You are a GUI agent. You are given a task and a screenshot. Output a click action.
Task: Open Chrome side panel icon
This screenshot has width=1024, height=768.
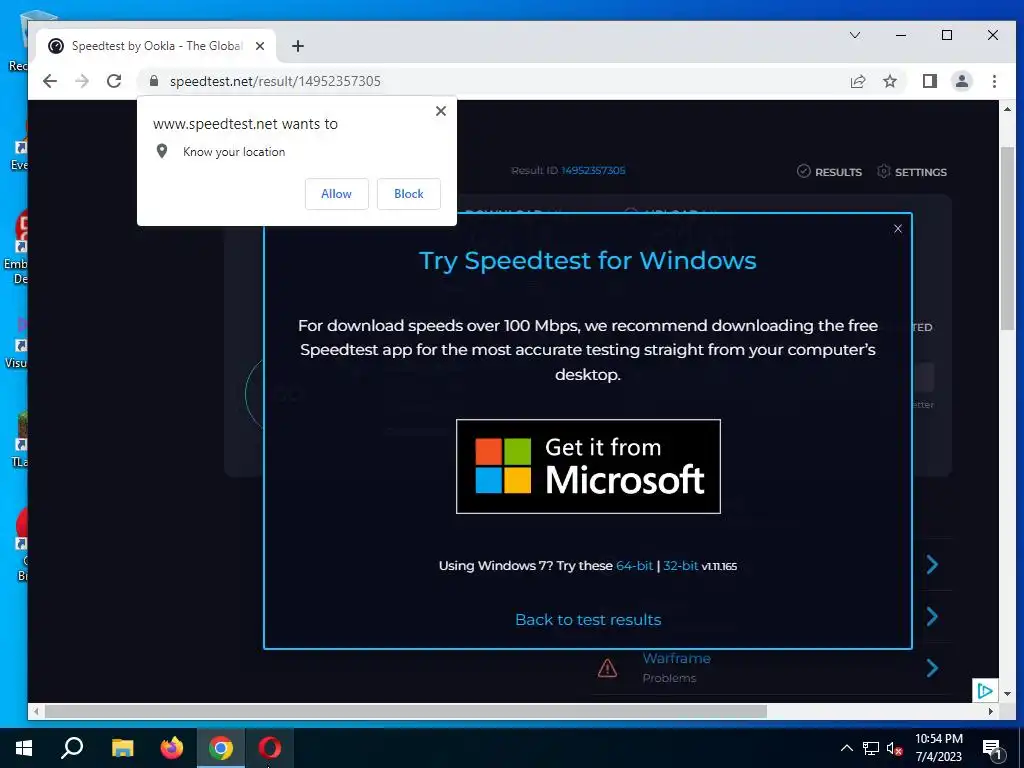pyautogui.click(x=929, y=81)
